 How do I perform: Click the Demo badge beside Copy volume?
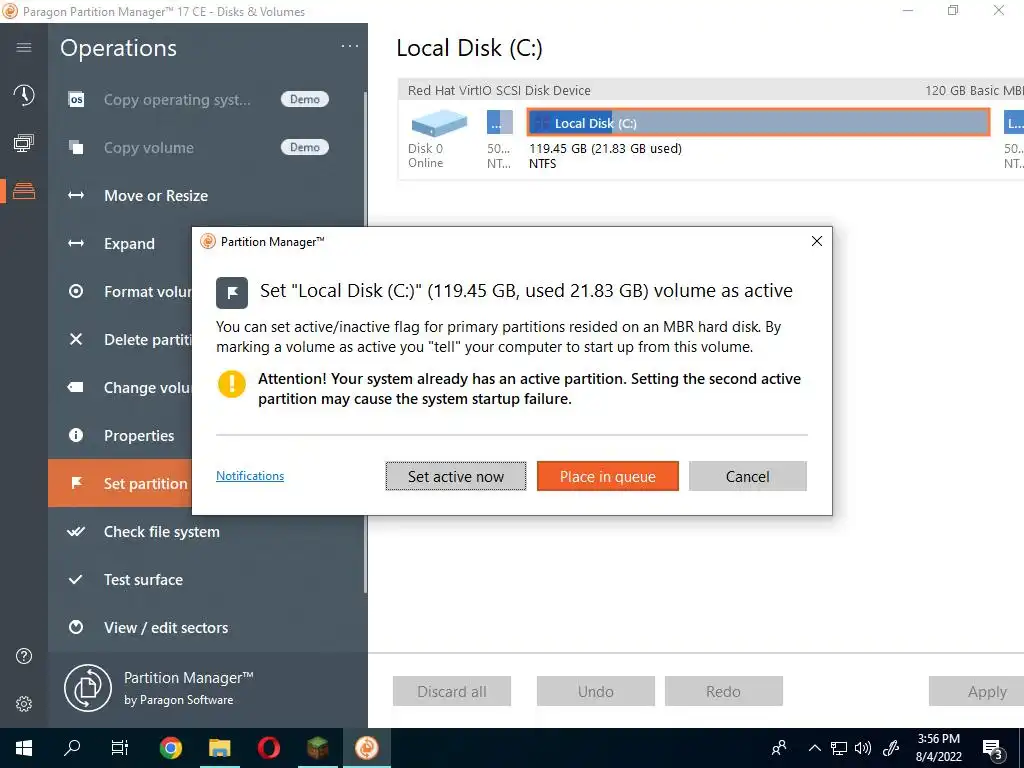305,147
